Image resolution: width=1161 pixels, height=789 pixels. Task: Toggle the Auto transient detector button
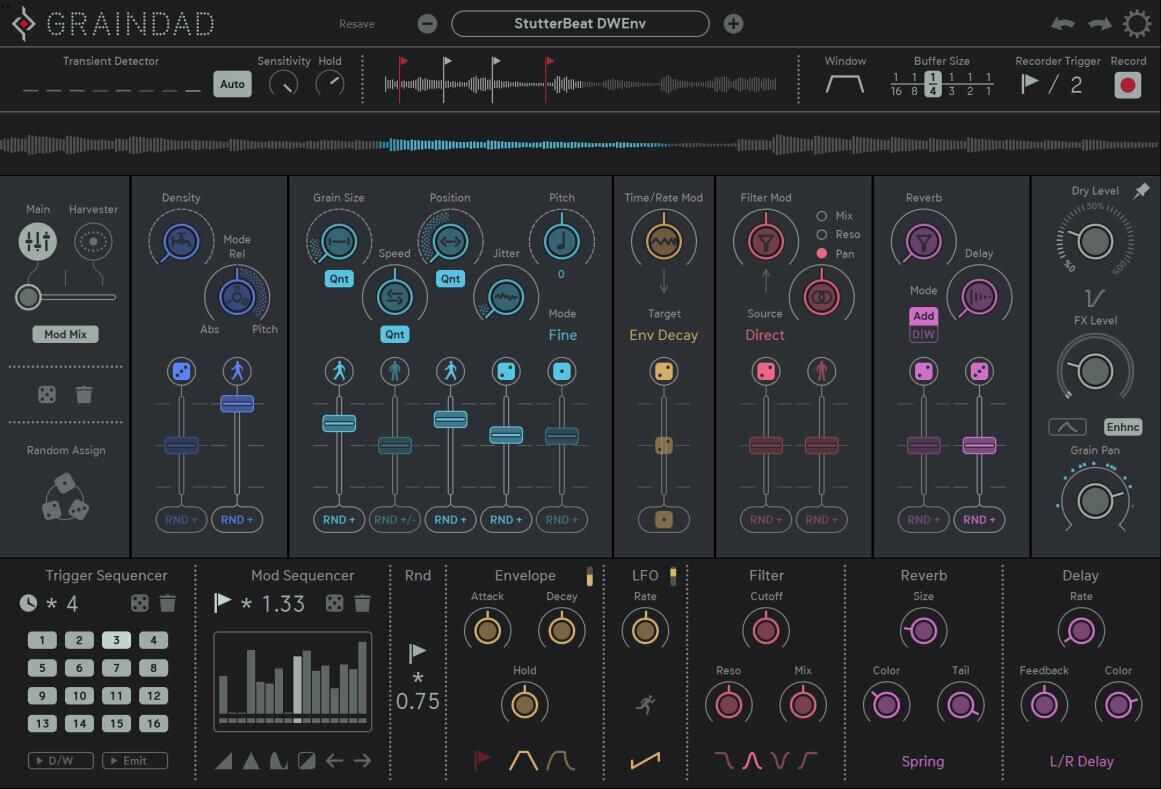[x=232, y=85]
